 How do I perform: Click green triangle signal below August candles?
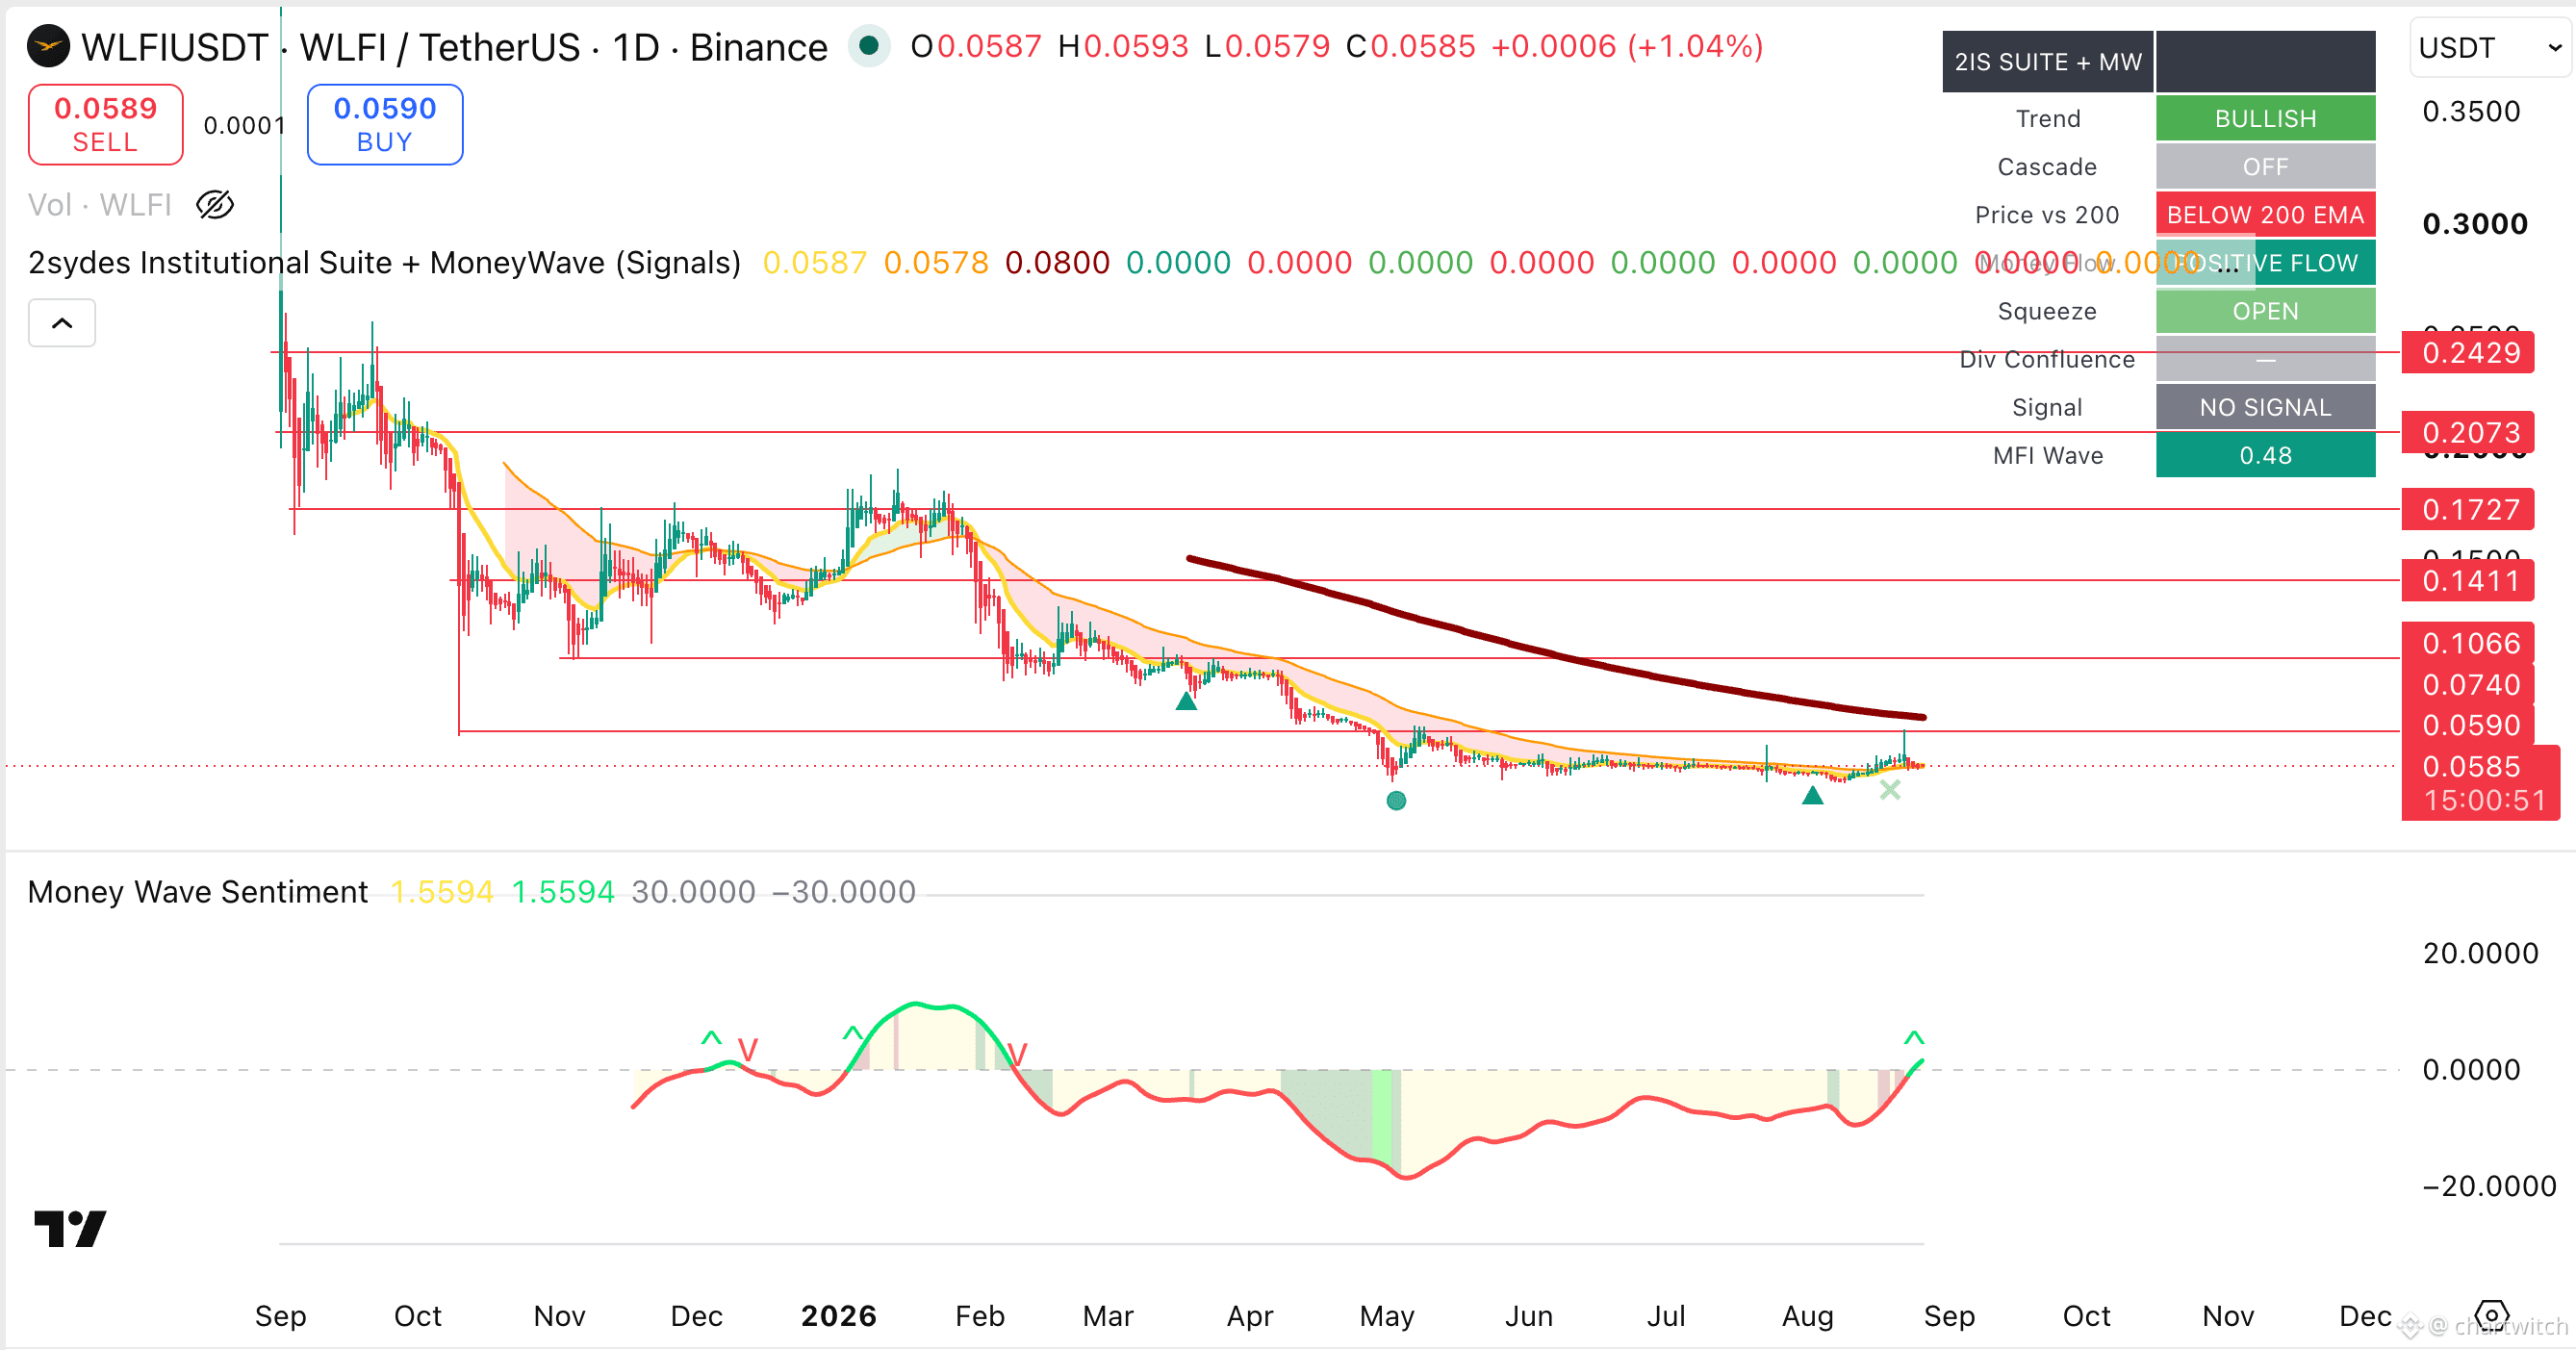pos(1812,795)
